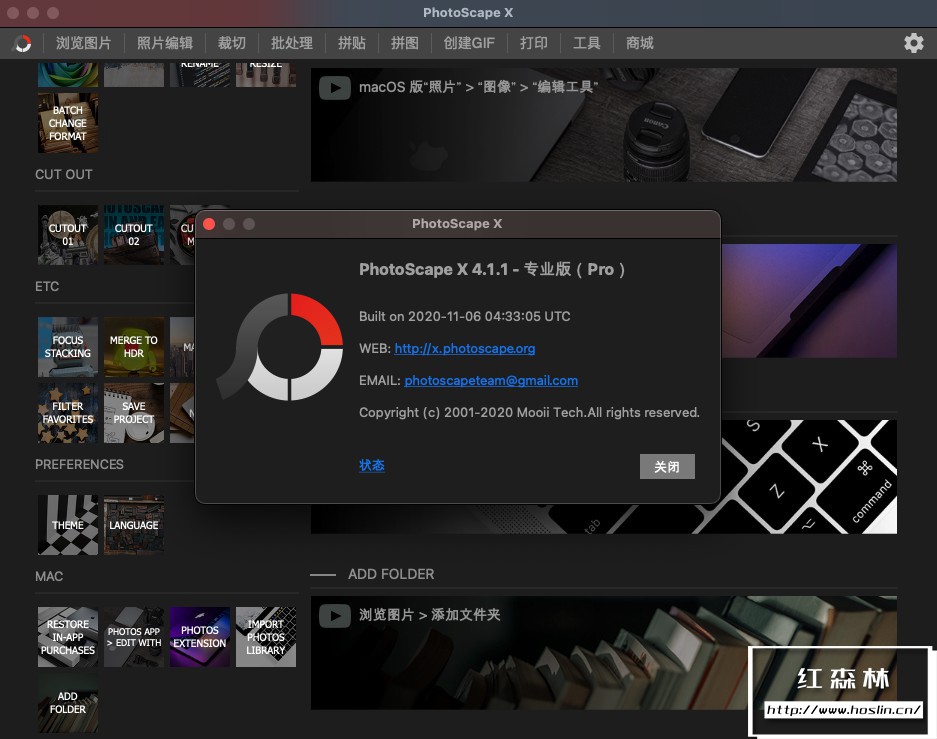Click the PhotoScape X logo in About dialog
The width and height of the screenshot is (937, 739).
coord(281,346)
